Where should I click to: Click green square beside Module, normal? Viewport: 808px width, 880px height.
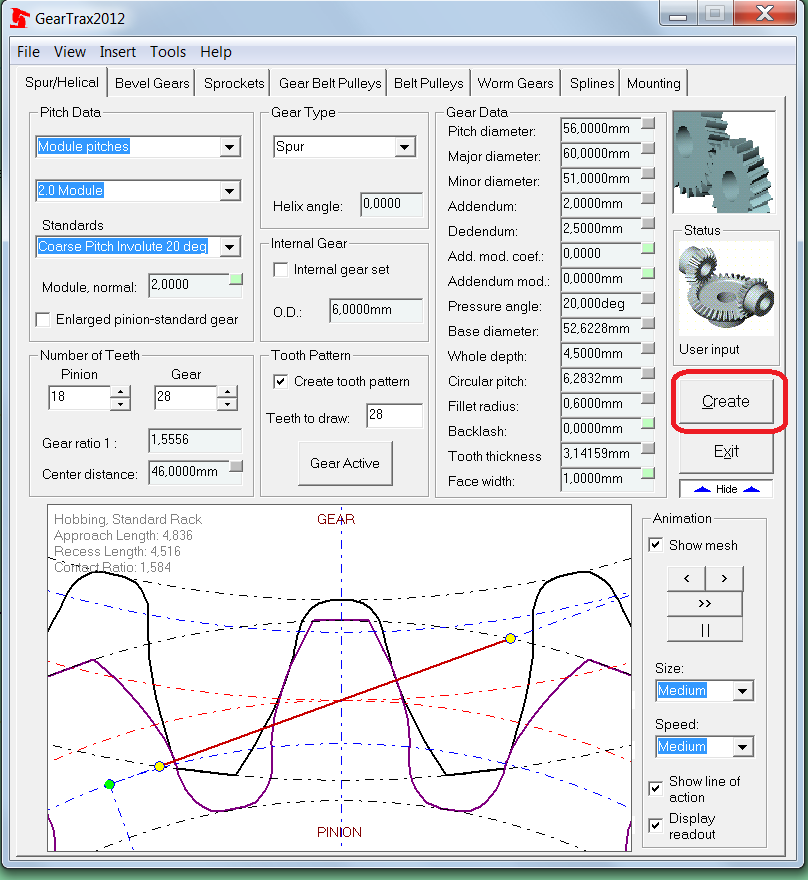(x=236, y=279)
